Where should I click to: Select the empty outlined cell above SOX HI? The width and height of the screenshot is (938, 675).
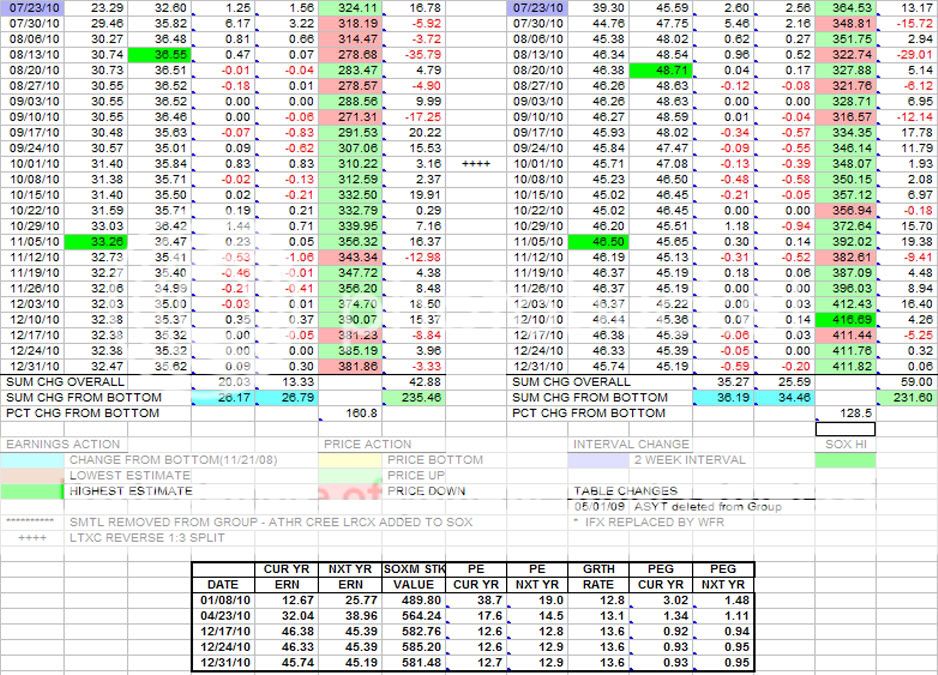pyautogui.click(x=845, y=429)
